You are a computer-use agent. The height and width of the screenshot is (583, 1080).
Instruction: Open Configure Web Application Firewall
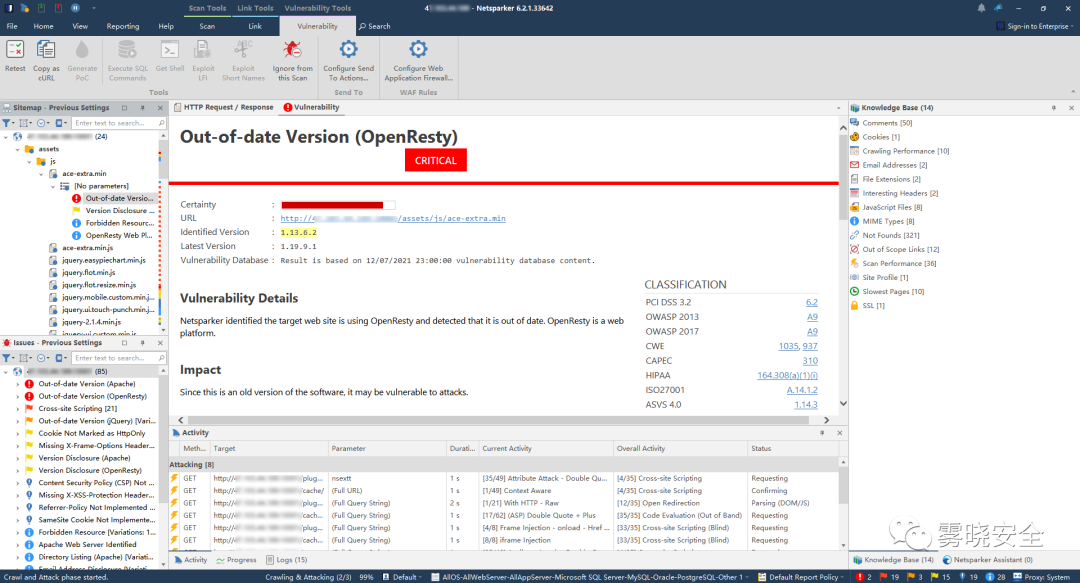pos(418,61)
